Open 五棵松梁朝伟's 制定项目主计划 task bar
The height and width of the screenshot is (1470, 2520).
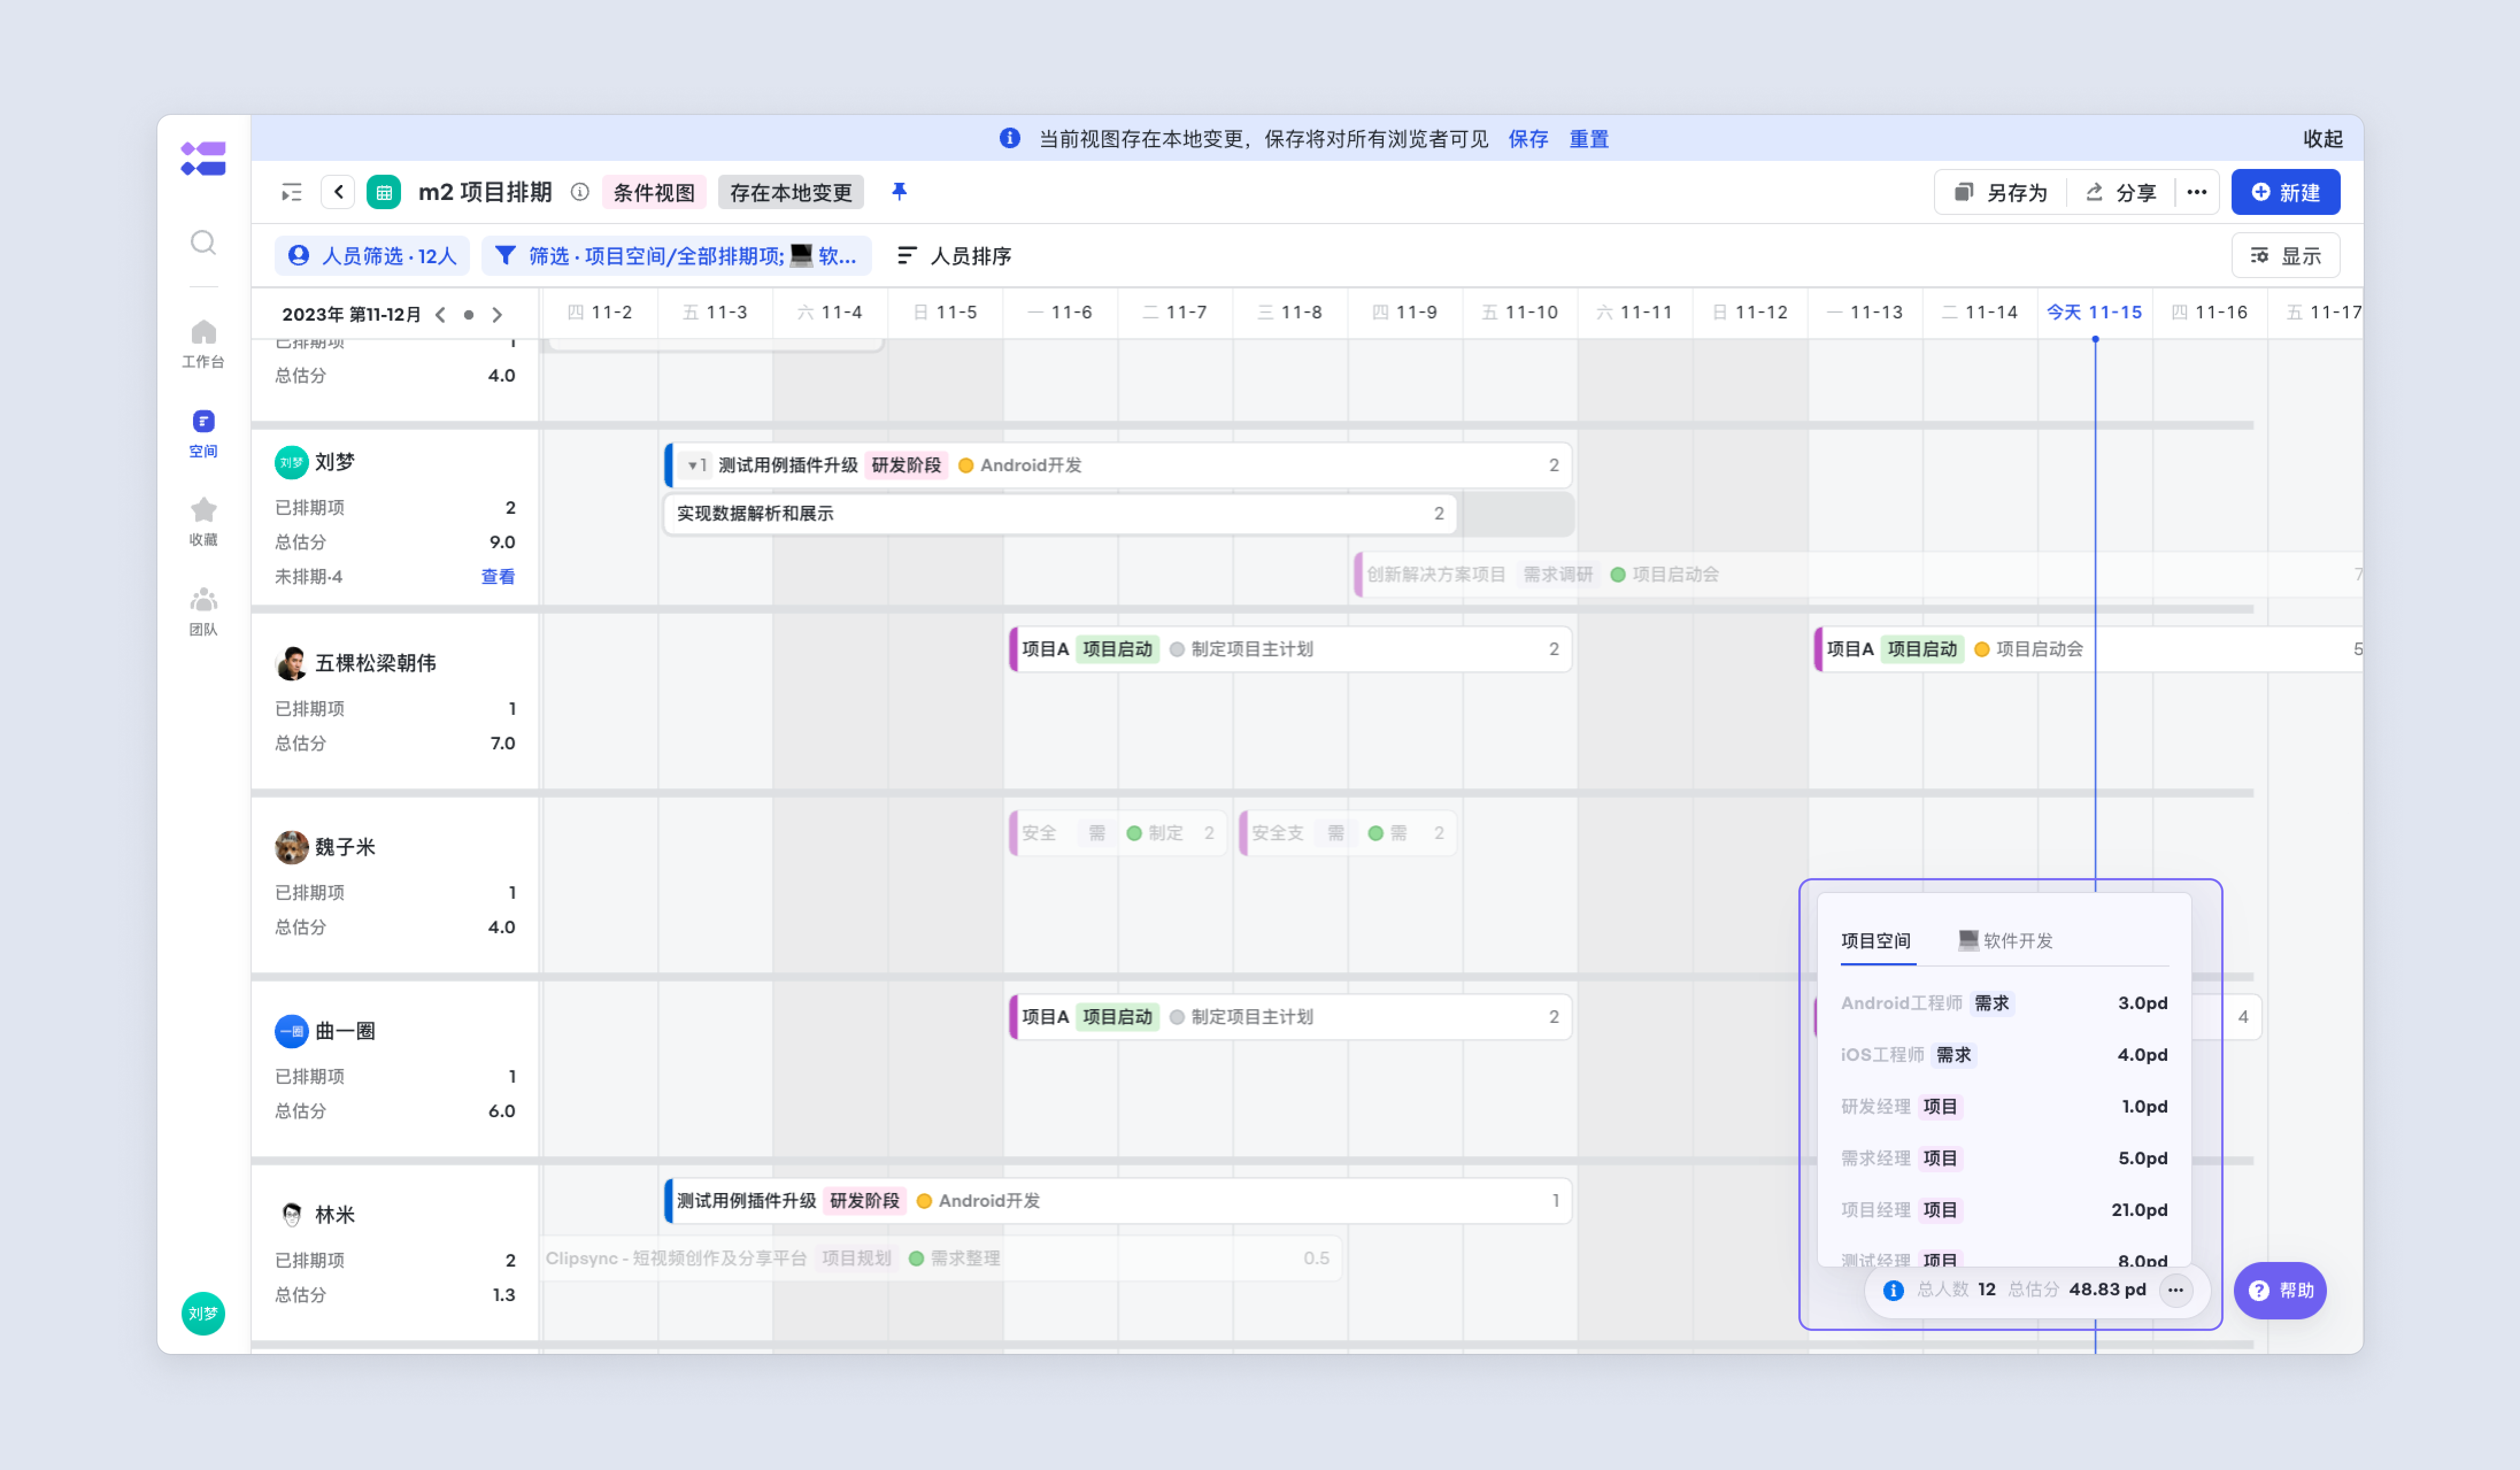pyautogui.click(x=1290, y=649)
